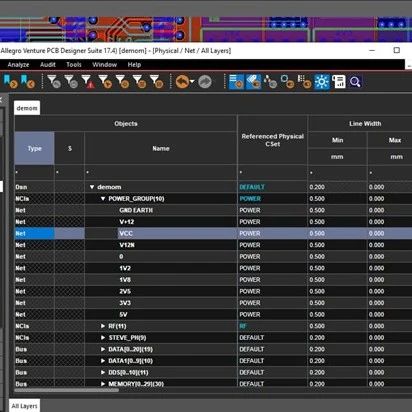Screen dimensions: 412x412
Task: Click the Line Width Min header
Action: click(337, 140)
